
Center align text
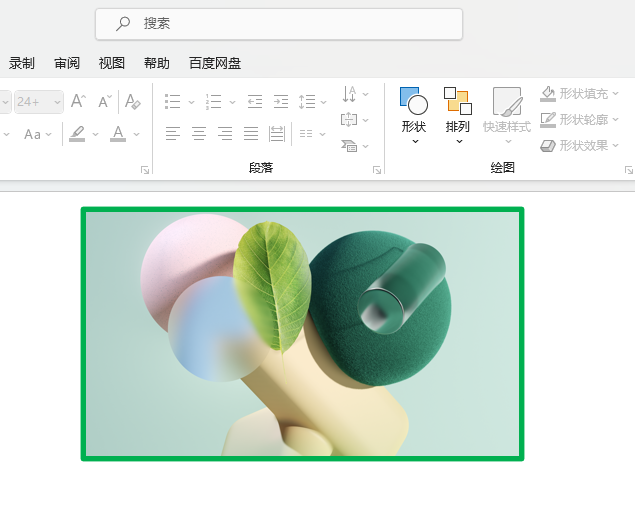[x=199, y=134]
